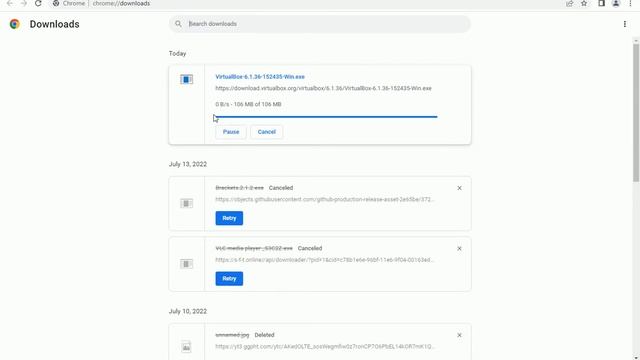This screenshot has width=640, height=360.
Task: Click the search magnifier icon
Action: pyautogui.click(x=178, y=24)
